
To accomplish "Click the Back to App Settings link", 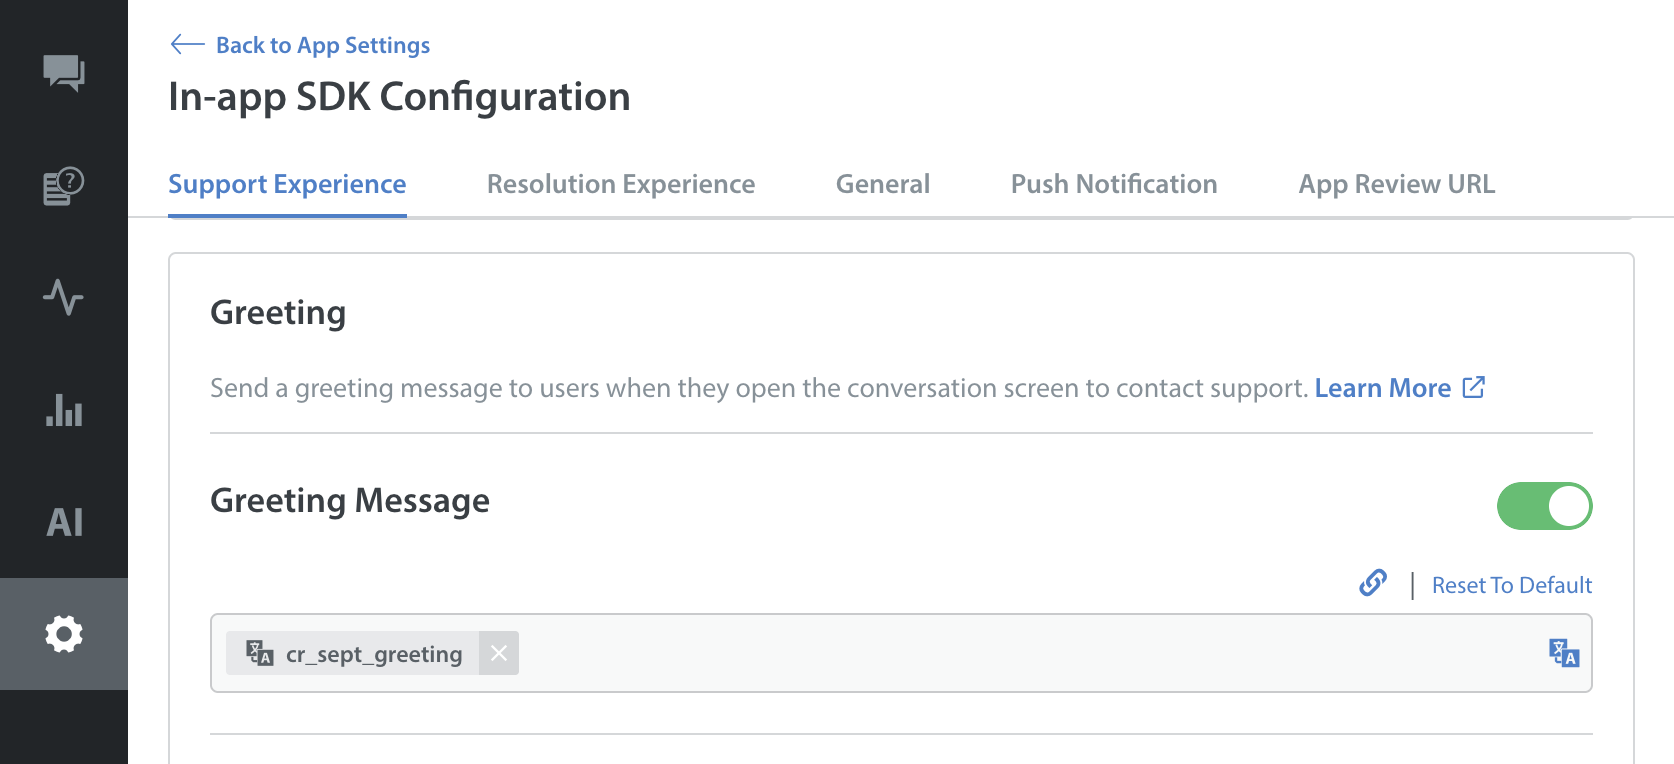I will (x=323, y=45).
